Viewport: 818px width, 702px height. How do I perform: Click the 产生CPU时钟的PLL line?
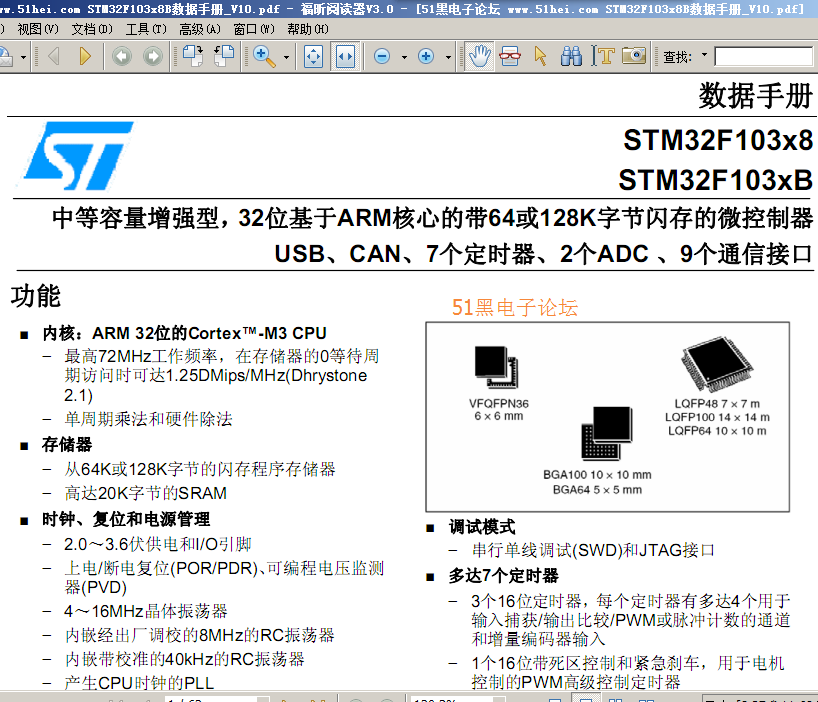coord(139,683)
